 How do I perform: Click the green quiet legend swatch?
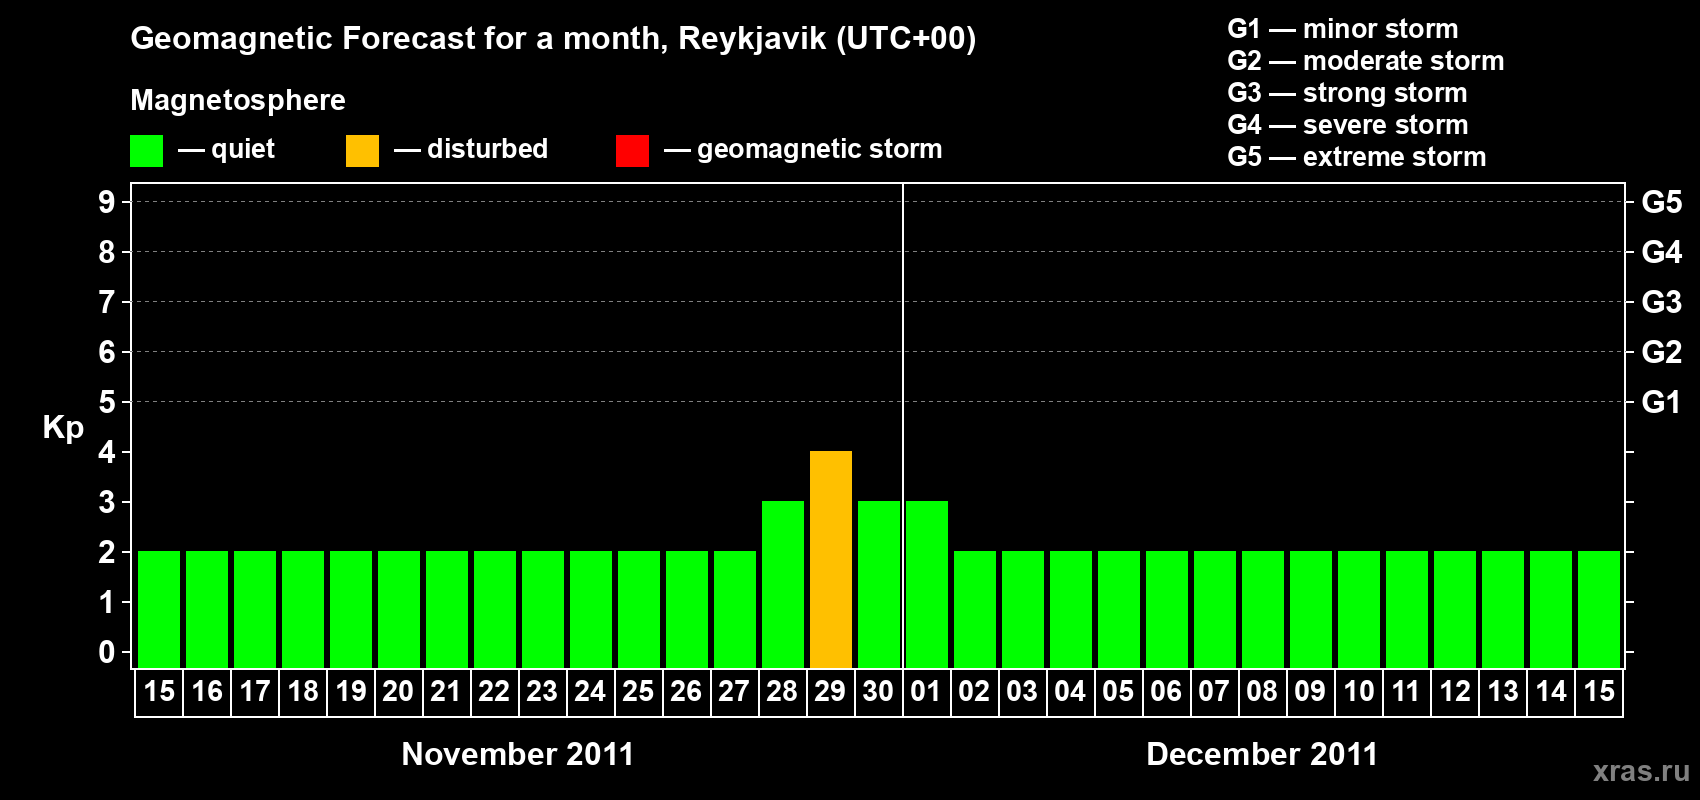(146, 151)
